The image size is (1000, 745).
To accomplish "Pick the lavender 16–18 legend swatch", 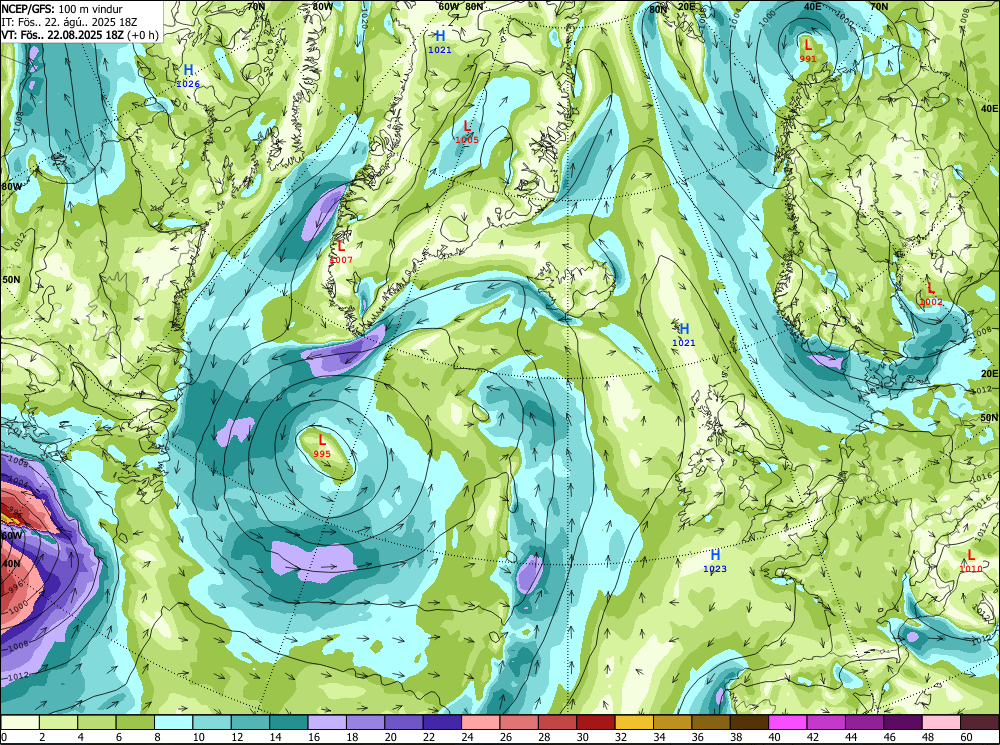I will (x=327, y=722).
